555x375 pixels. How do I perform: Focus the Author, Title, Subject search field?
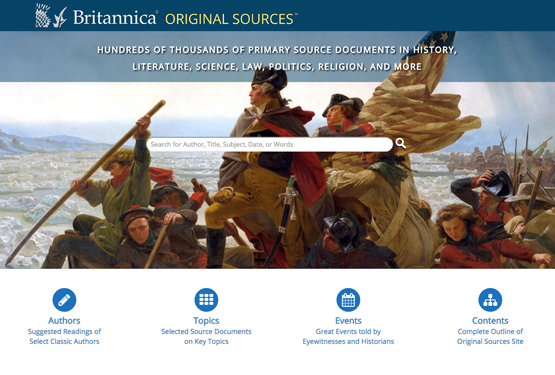coord(270,144)
